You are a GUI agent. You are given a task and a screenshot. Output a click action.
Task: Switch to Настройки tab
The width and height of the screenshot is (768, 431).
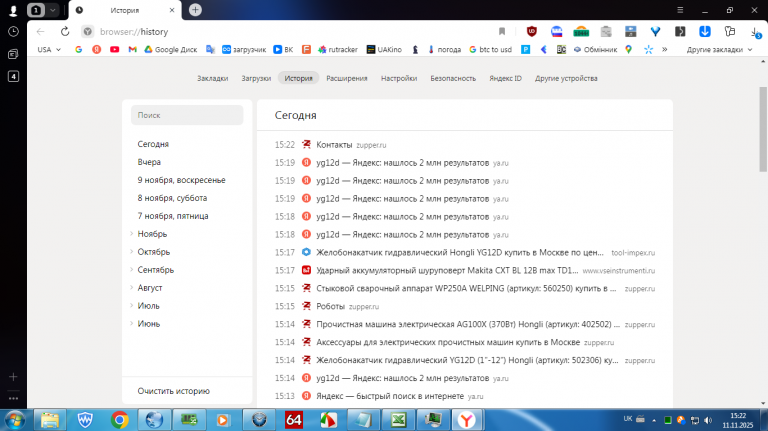coord(399,78)
